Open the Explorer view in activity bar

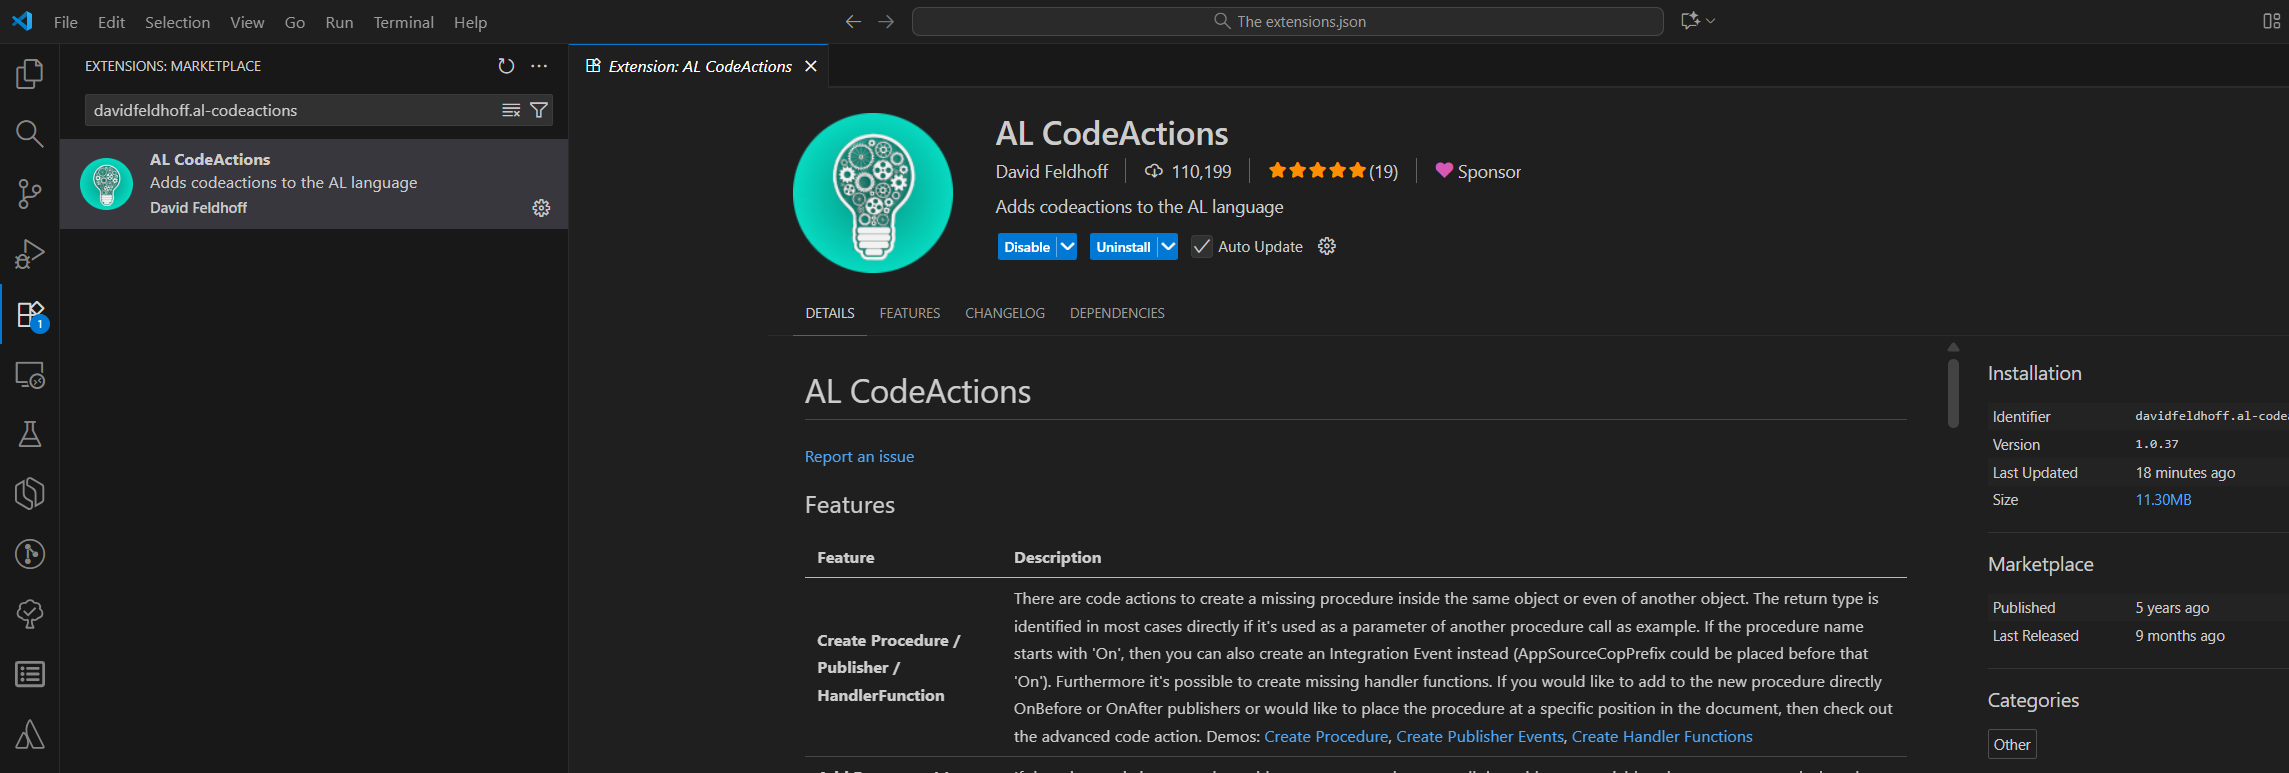30,74
